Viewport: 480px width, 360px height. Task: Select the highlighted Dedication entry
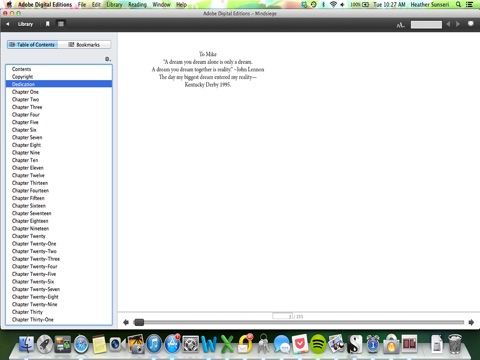tap(59, 84)
